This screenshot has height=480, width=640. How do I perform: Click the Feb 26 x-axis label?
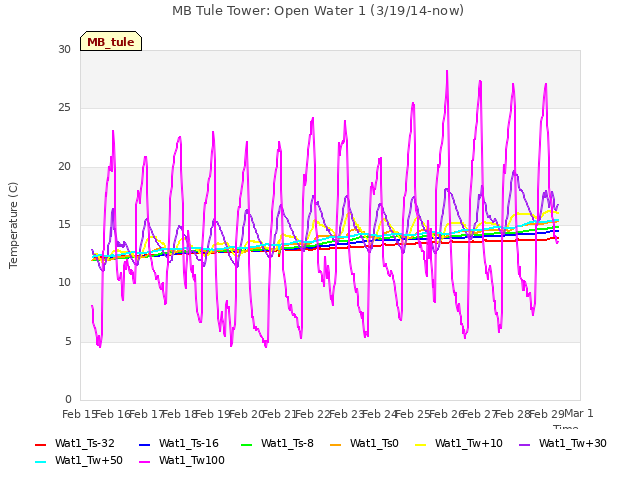(x=446, y=414)
